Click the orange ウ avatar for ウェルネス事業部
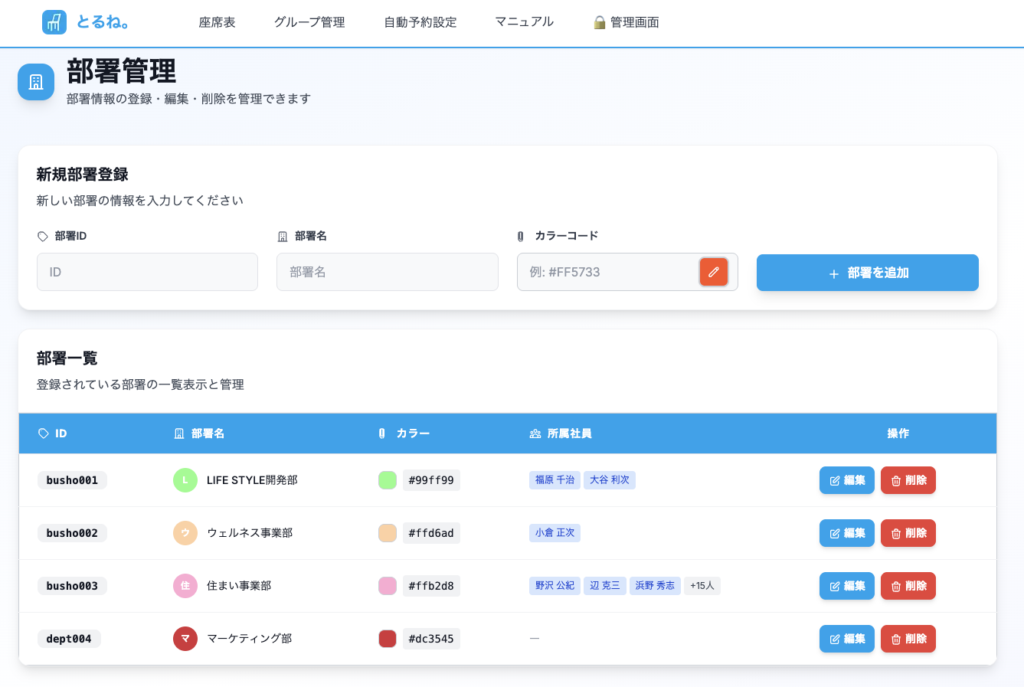Viewport: 1024px width, 687px height. pos(185,533)
